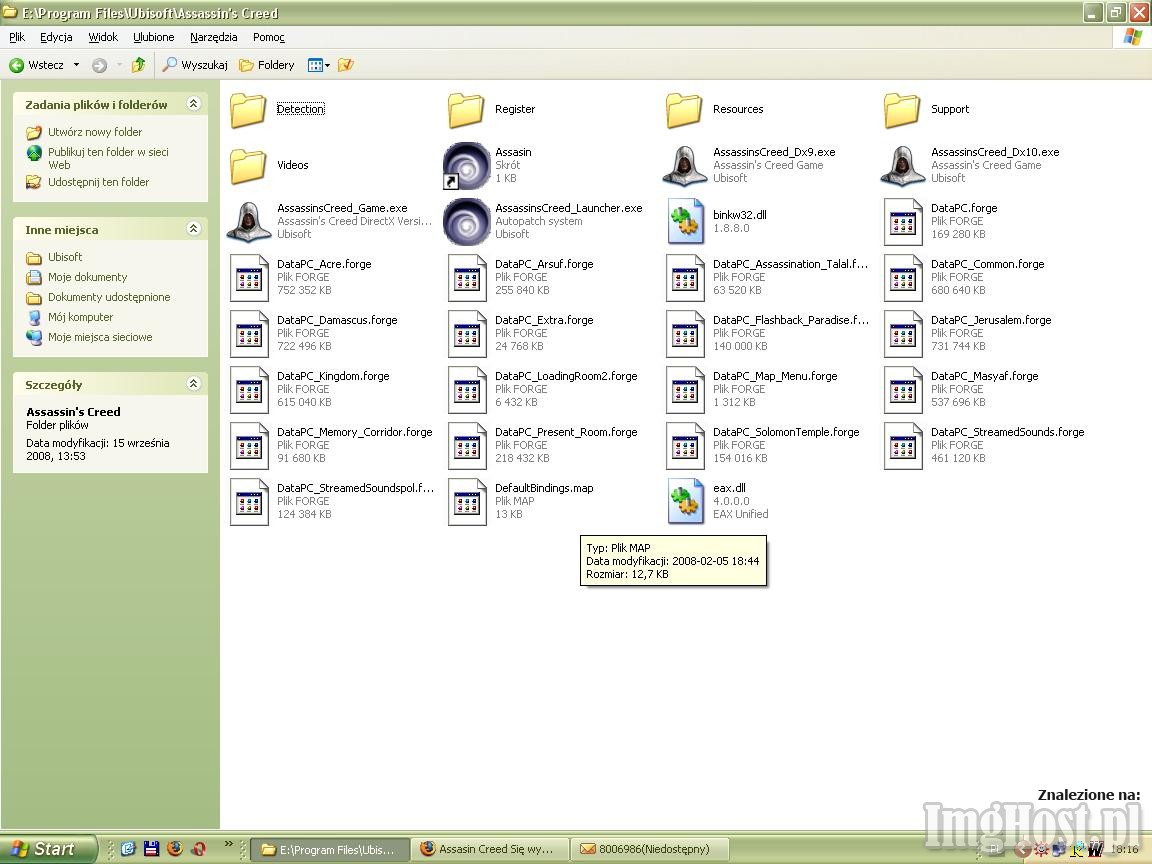The width and height of the screenshot is (1152, 864).
Task: Open the Resources folder icon
Action: (x=684, y=109)
